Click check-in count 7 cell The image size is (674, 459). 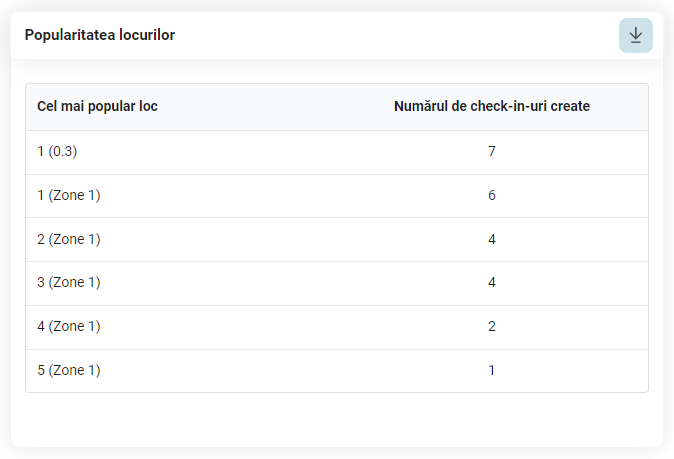(x=492, y=151)
